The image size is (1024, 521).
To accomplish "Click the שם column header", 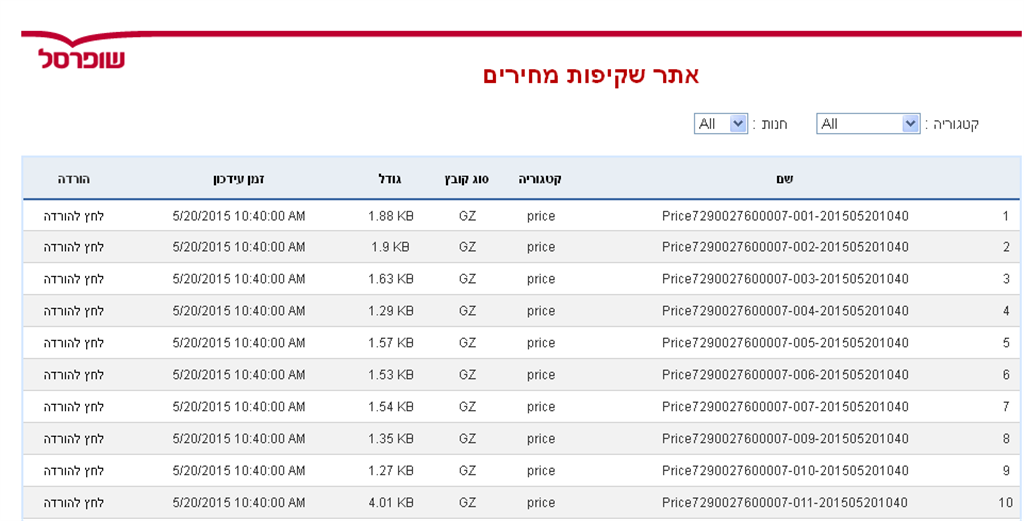I will (x=784, y=179).
